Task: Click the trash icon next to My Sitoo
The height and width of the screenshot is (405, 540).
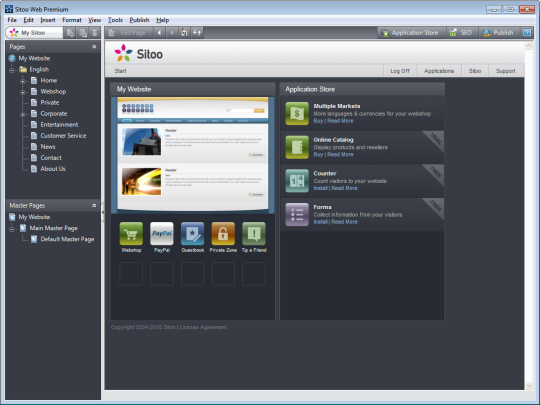Action: 94,33
